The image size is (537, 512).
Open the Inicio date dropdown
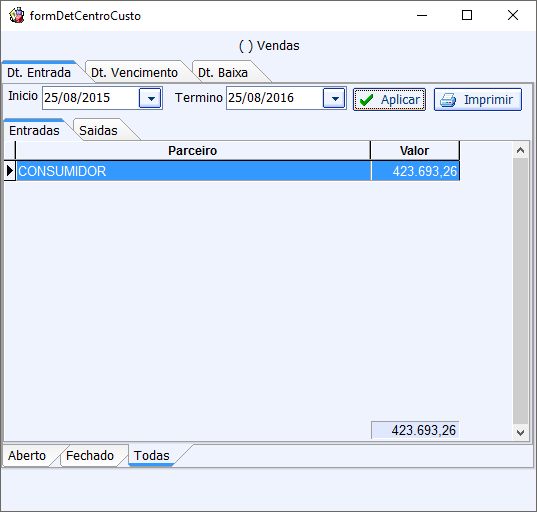tap(150, 98)
